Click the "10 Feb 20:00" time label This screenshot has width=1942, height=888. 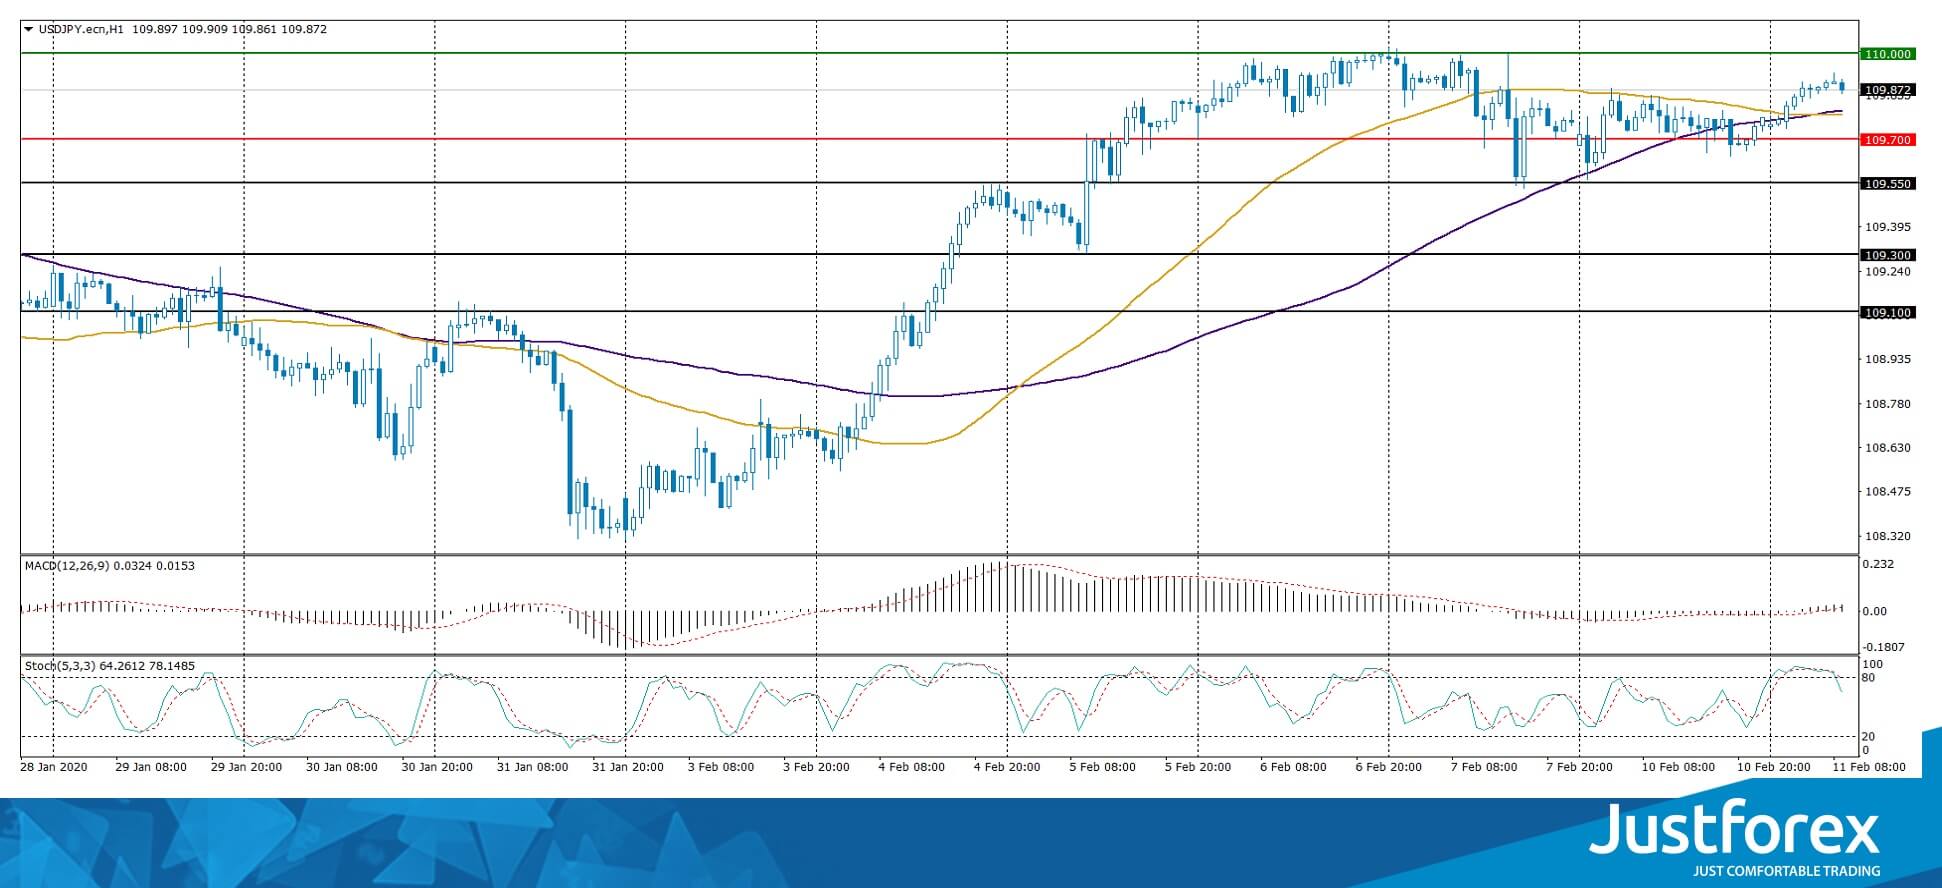1773,767
